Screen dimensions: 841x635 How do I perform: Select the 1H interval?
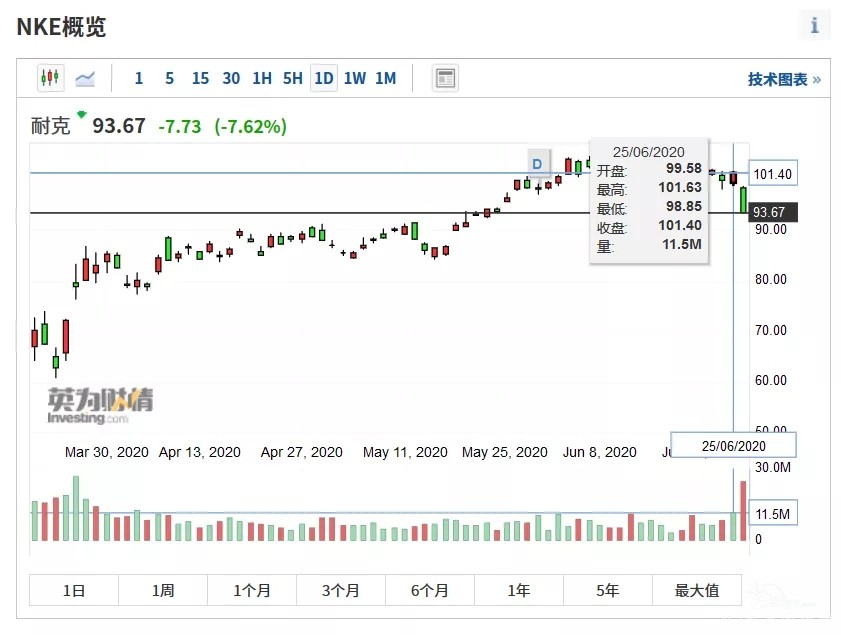pyautogui.click(x=261, y=78)
